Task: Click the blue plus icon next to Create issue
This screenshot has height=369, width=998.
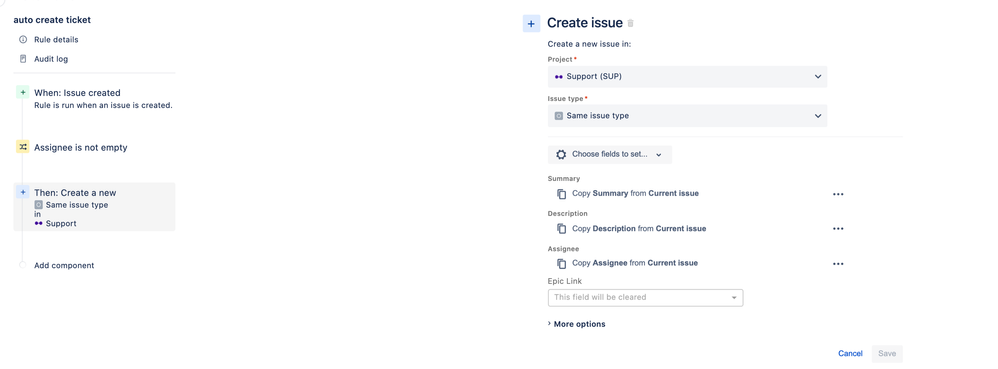Action: pyautogui.click(x=531, y=24)
